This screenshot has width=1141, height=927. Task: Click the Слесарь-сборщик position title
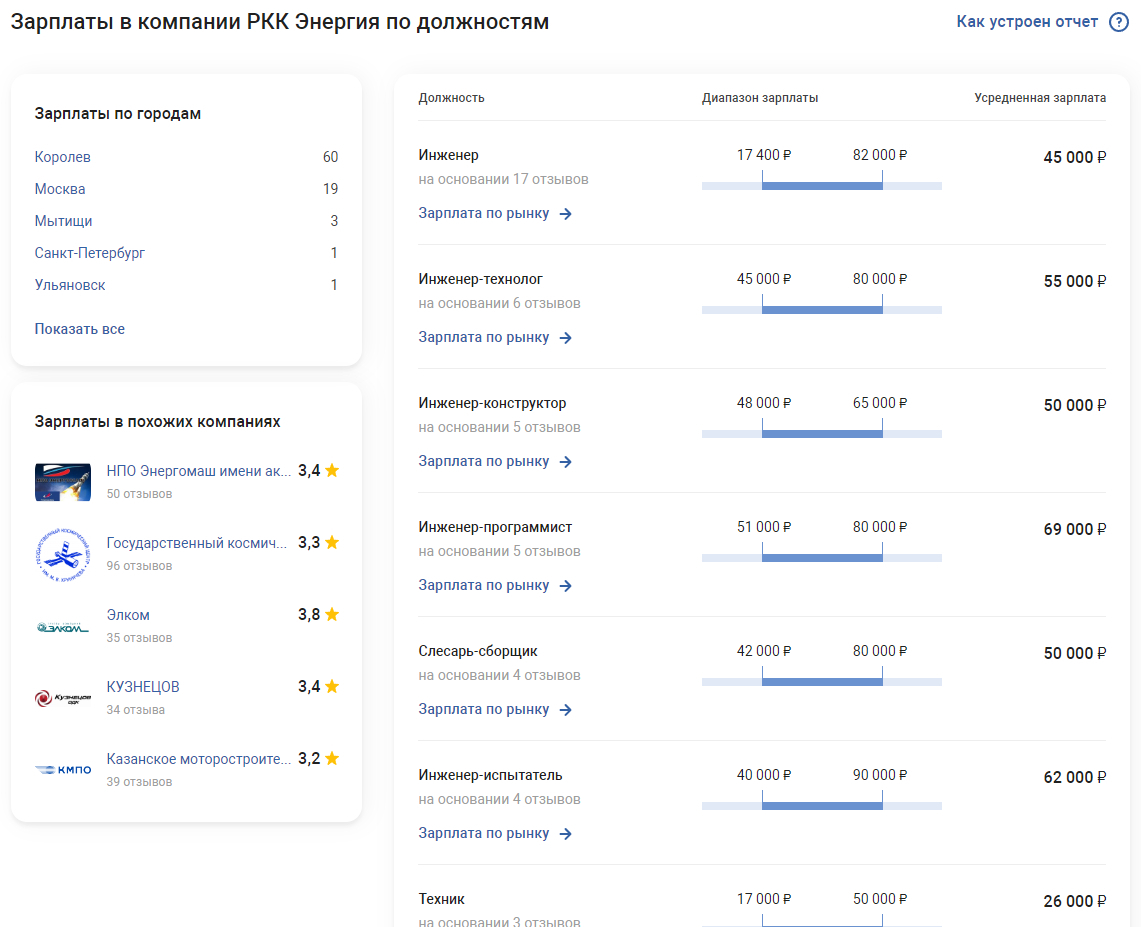click(x=477, y=651)
